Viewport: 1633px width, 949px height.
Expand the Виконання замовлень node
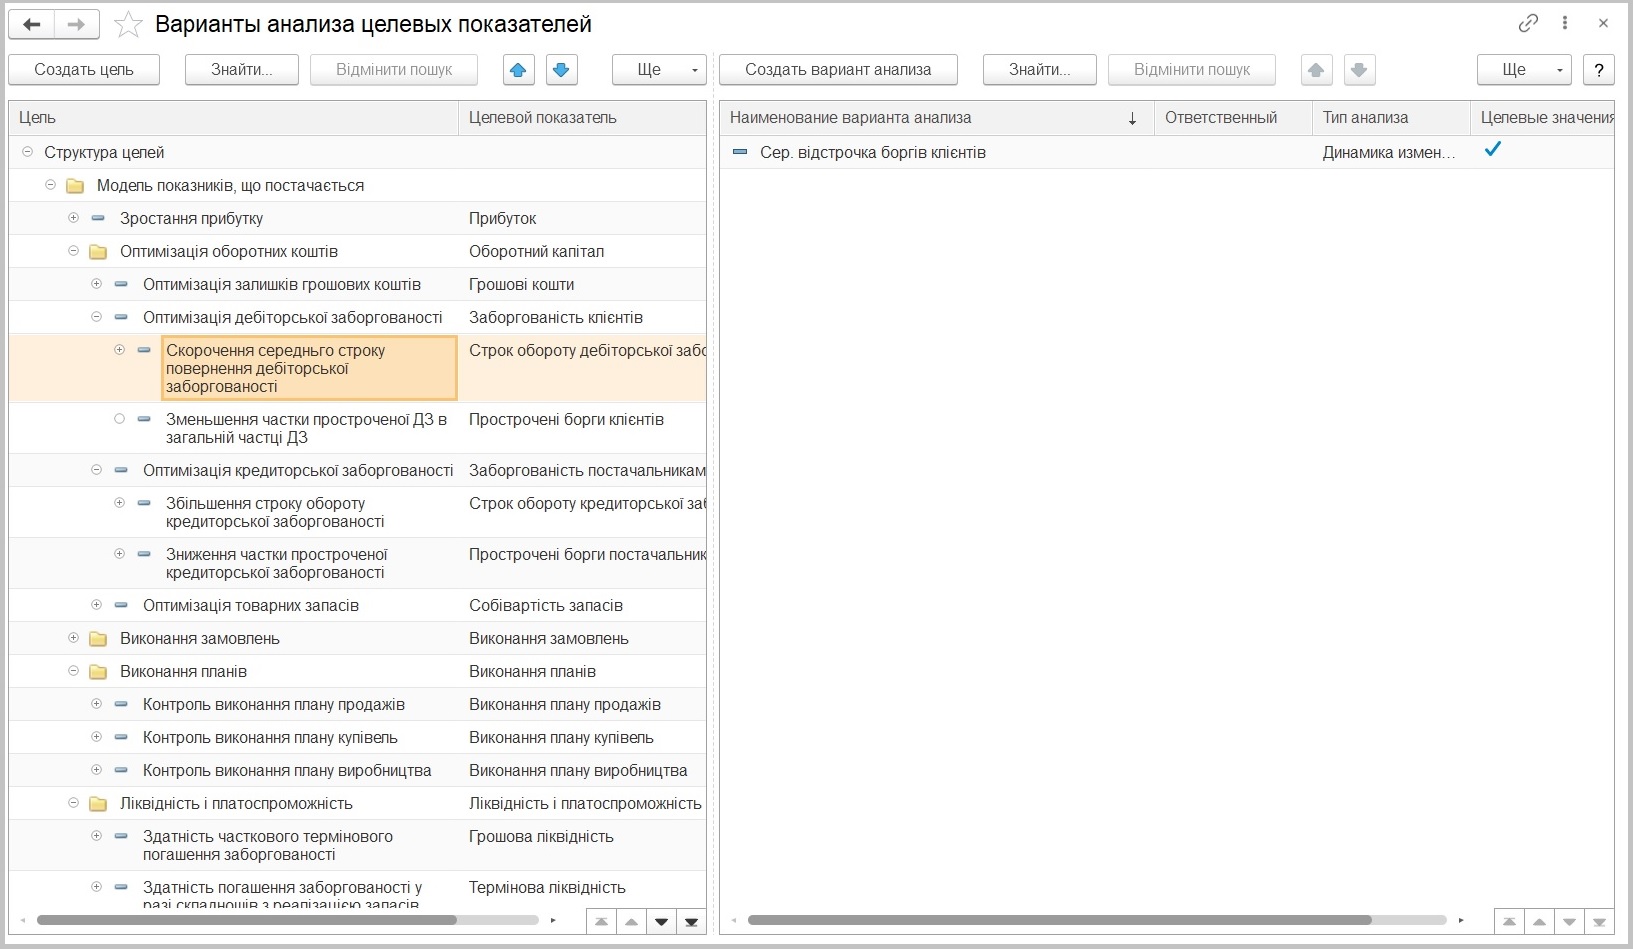pos(73,638)
